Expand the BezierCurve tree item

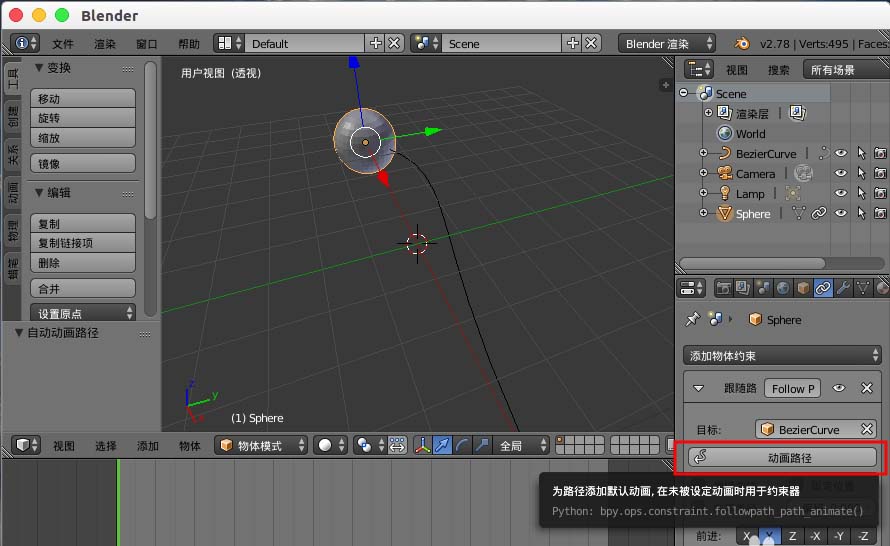pos(703,153)
